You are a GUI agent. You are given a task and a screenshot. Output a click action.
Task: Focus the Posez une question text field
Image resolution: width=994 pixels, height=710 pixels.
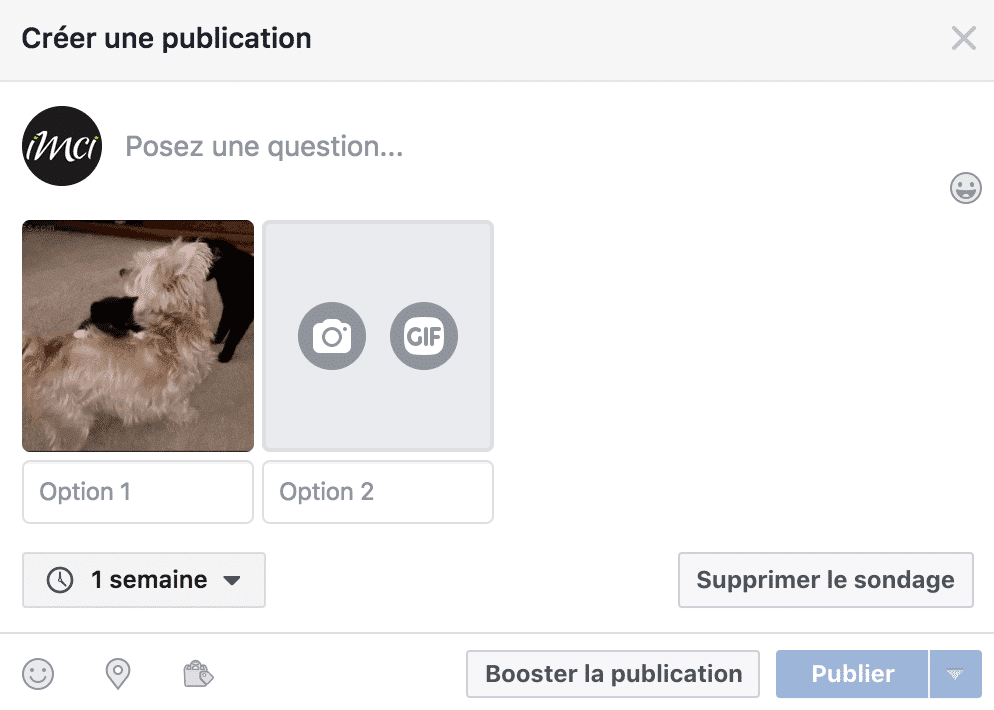click(x=500, y=148)
